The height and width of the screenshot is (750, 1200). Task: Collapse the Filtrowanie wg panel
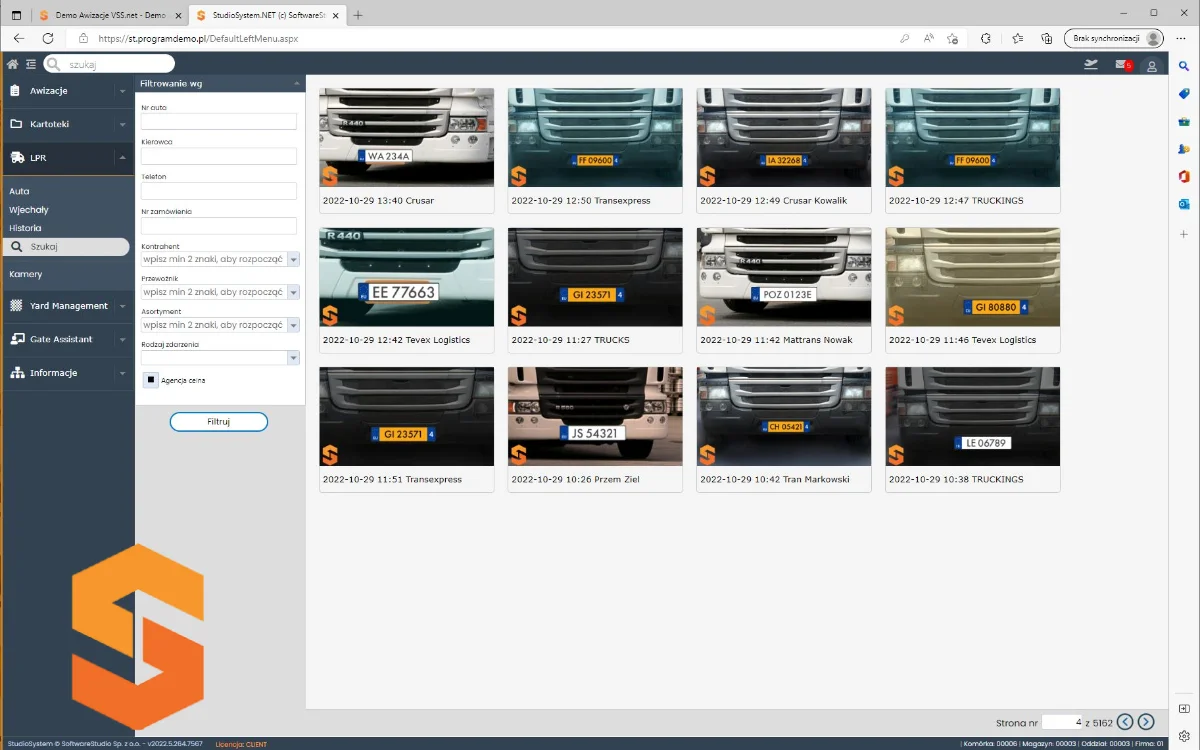296,84
